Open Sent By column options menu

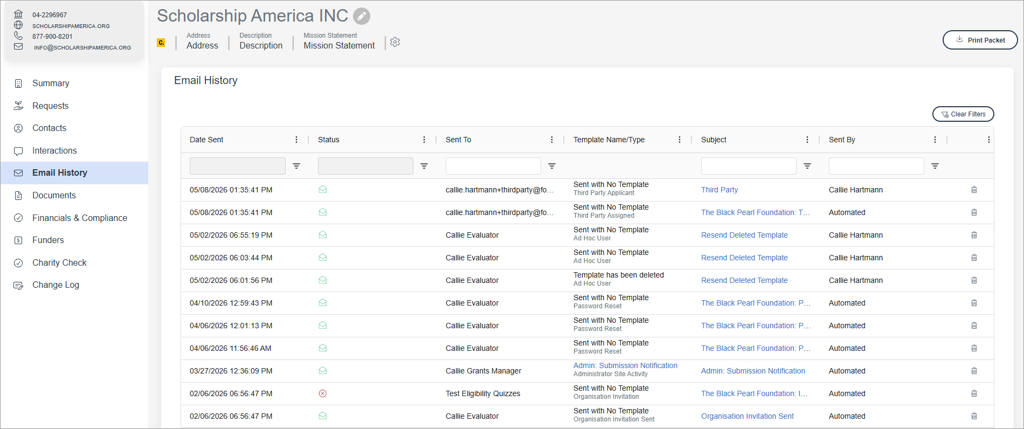(935, 140)
